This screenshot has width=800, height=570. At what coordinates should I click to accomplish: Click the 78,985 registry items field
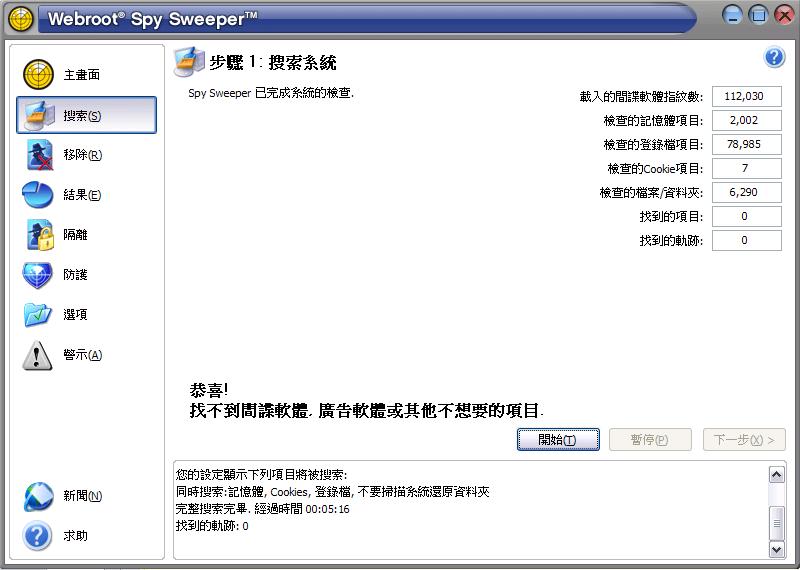746,144
